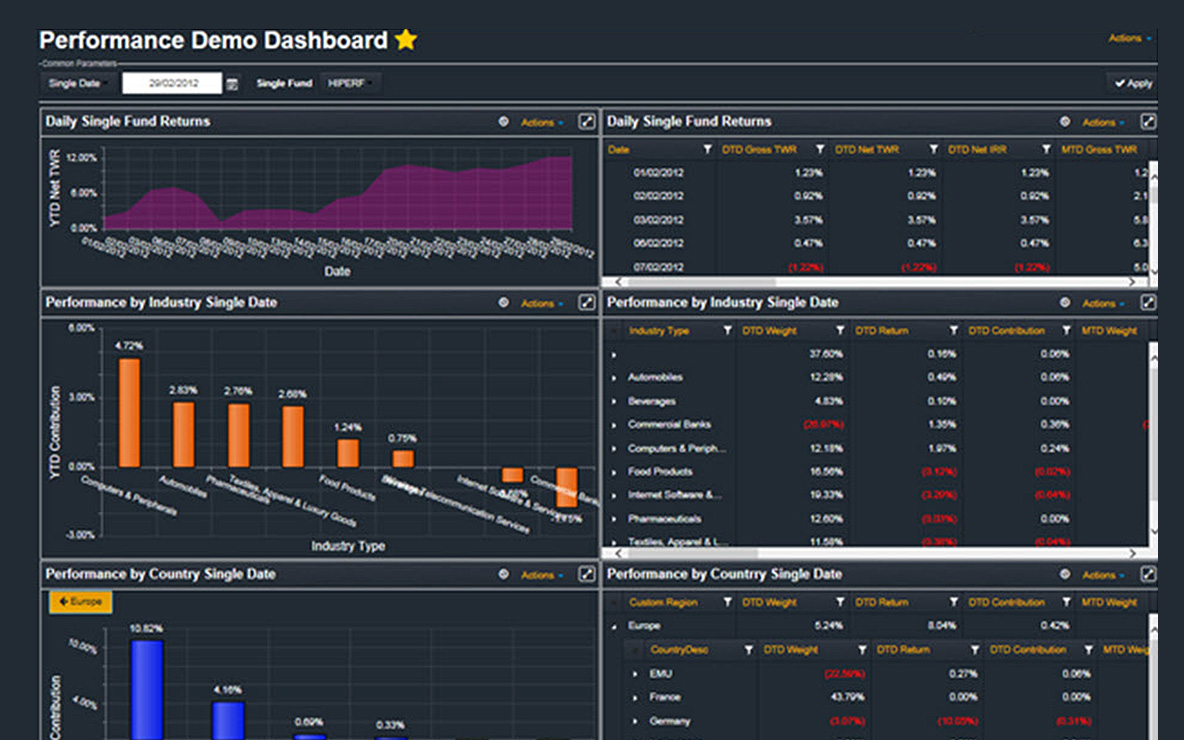This screenshot has width=1184, height=740.
Task: Apply the common parameters
Action: tap(1133, 83)
